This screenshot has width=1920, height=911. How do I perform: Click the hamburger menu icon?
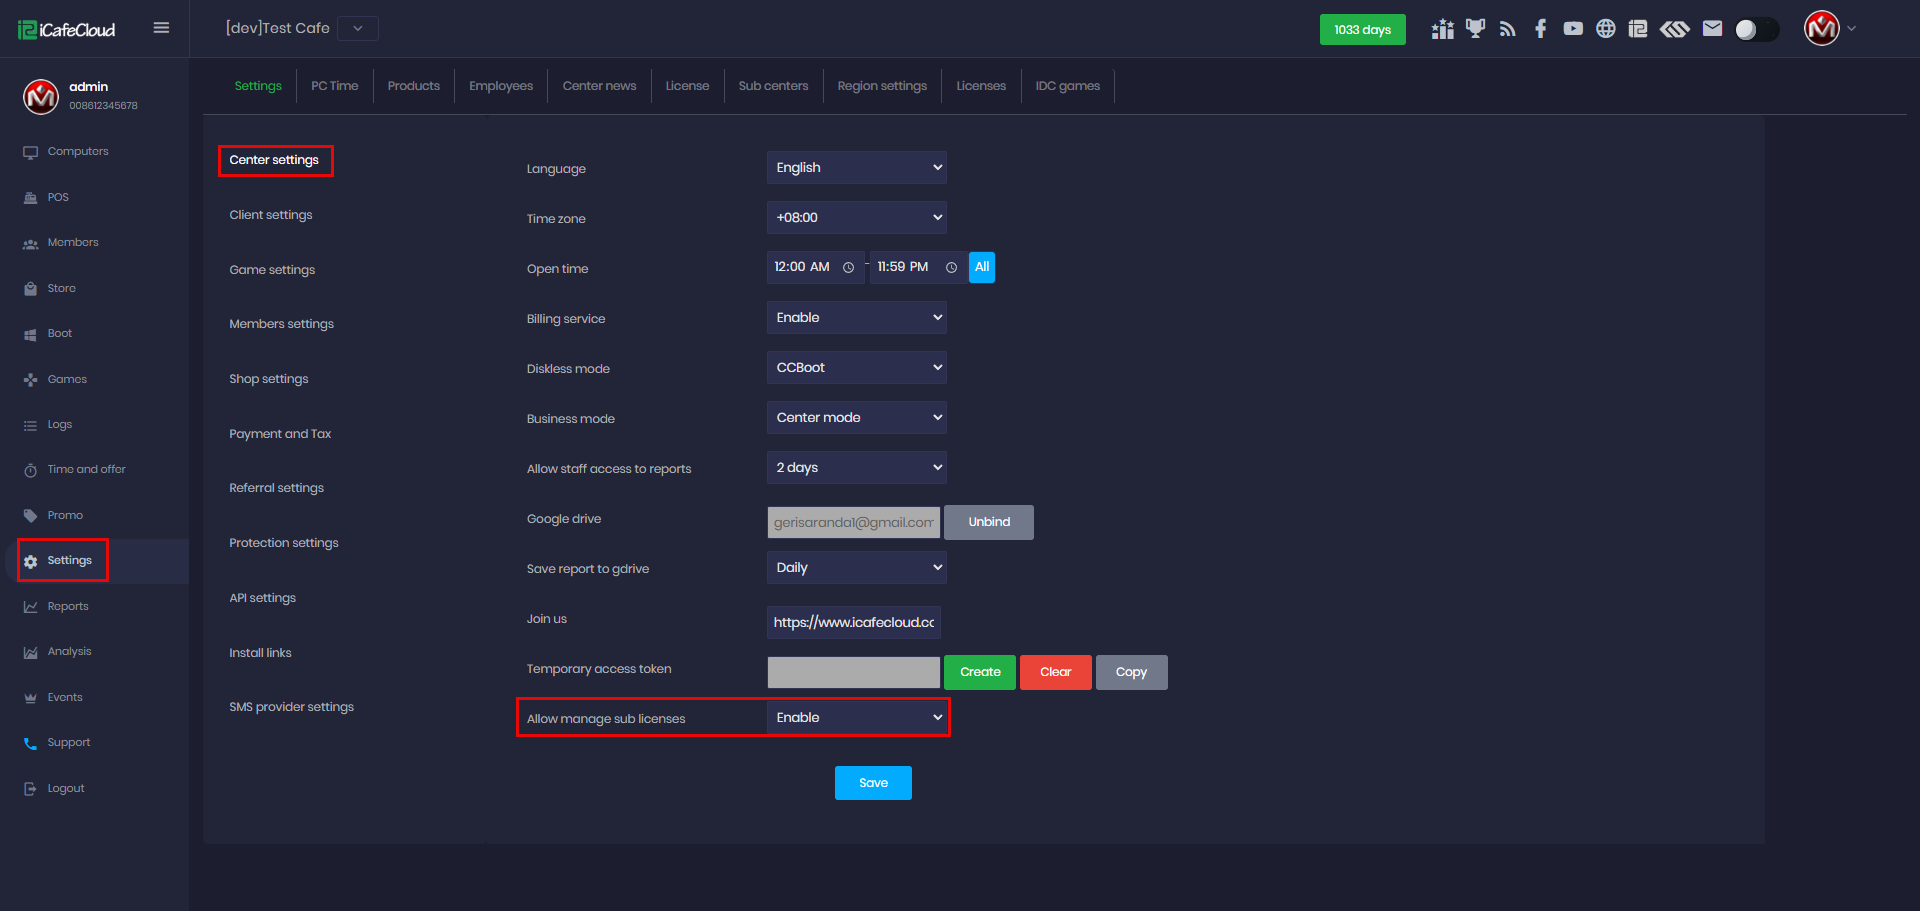[161, 28]
